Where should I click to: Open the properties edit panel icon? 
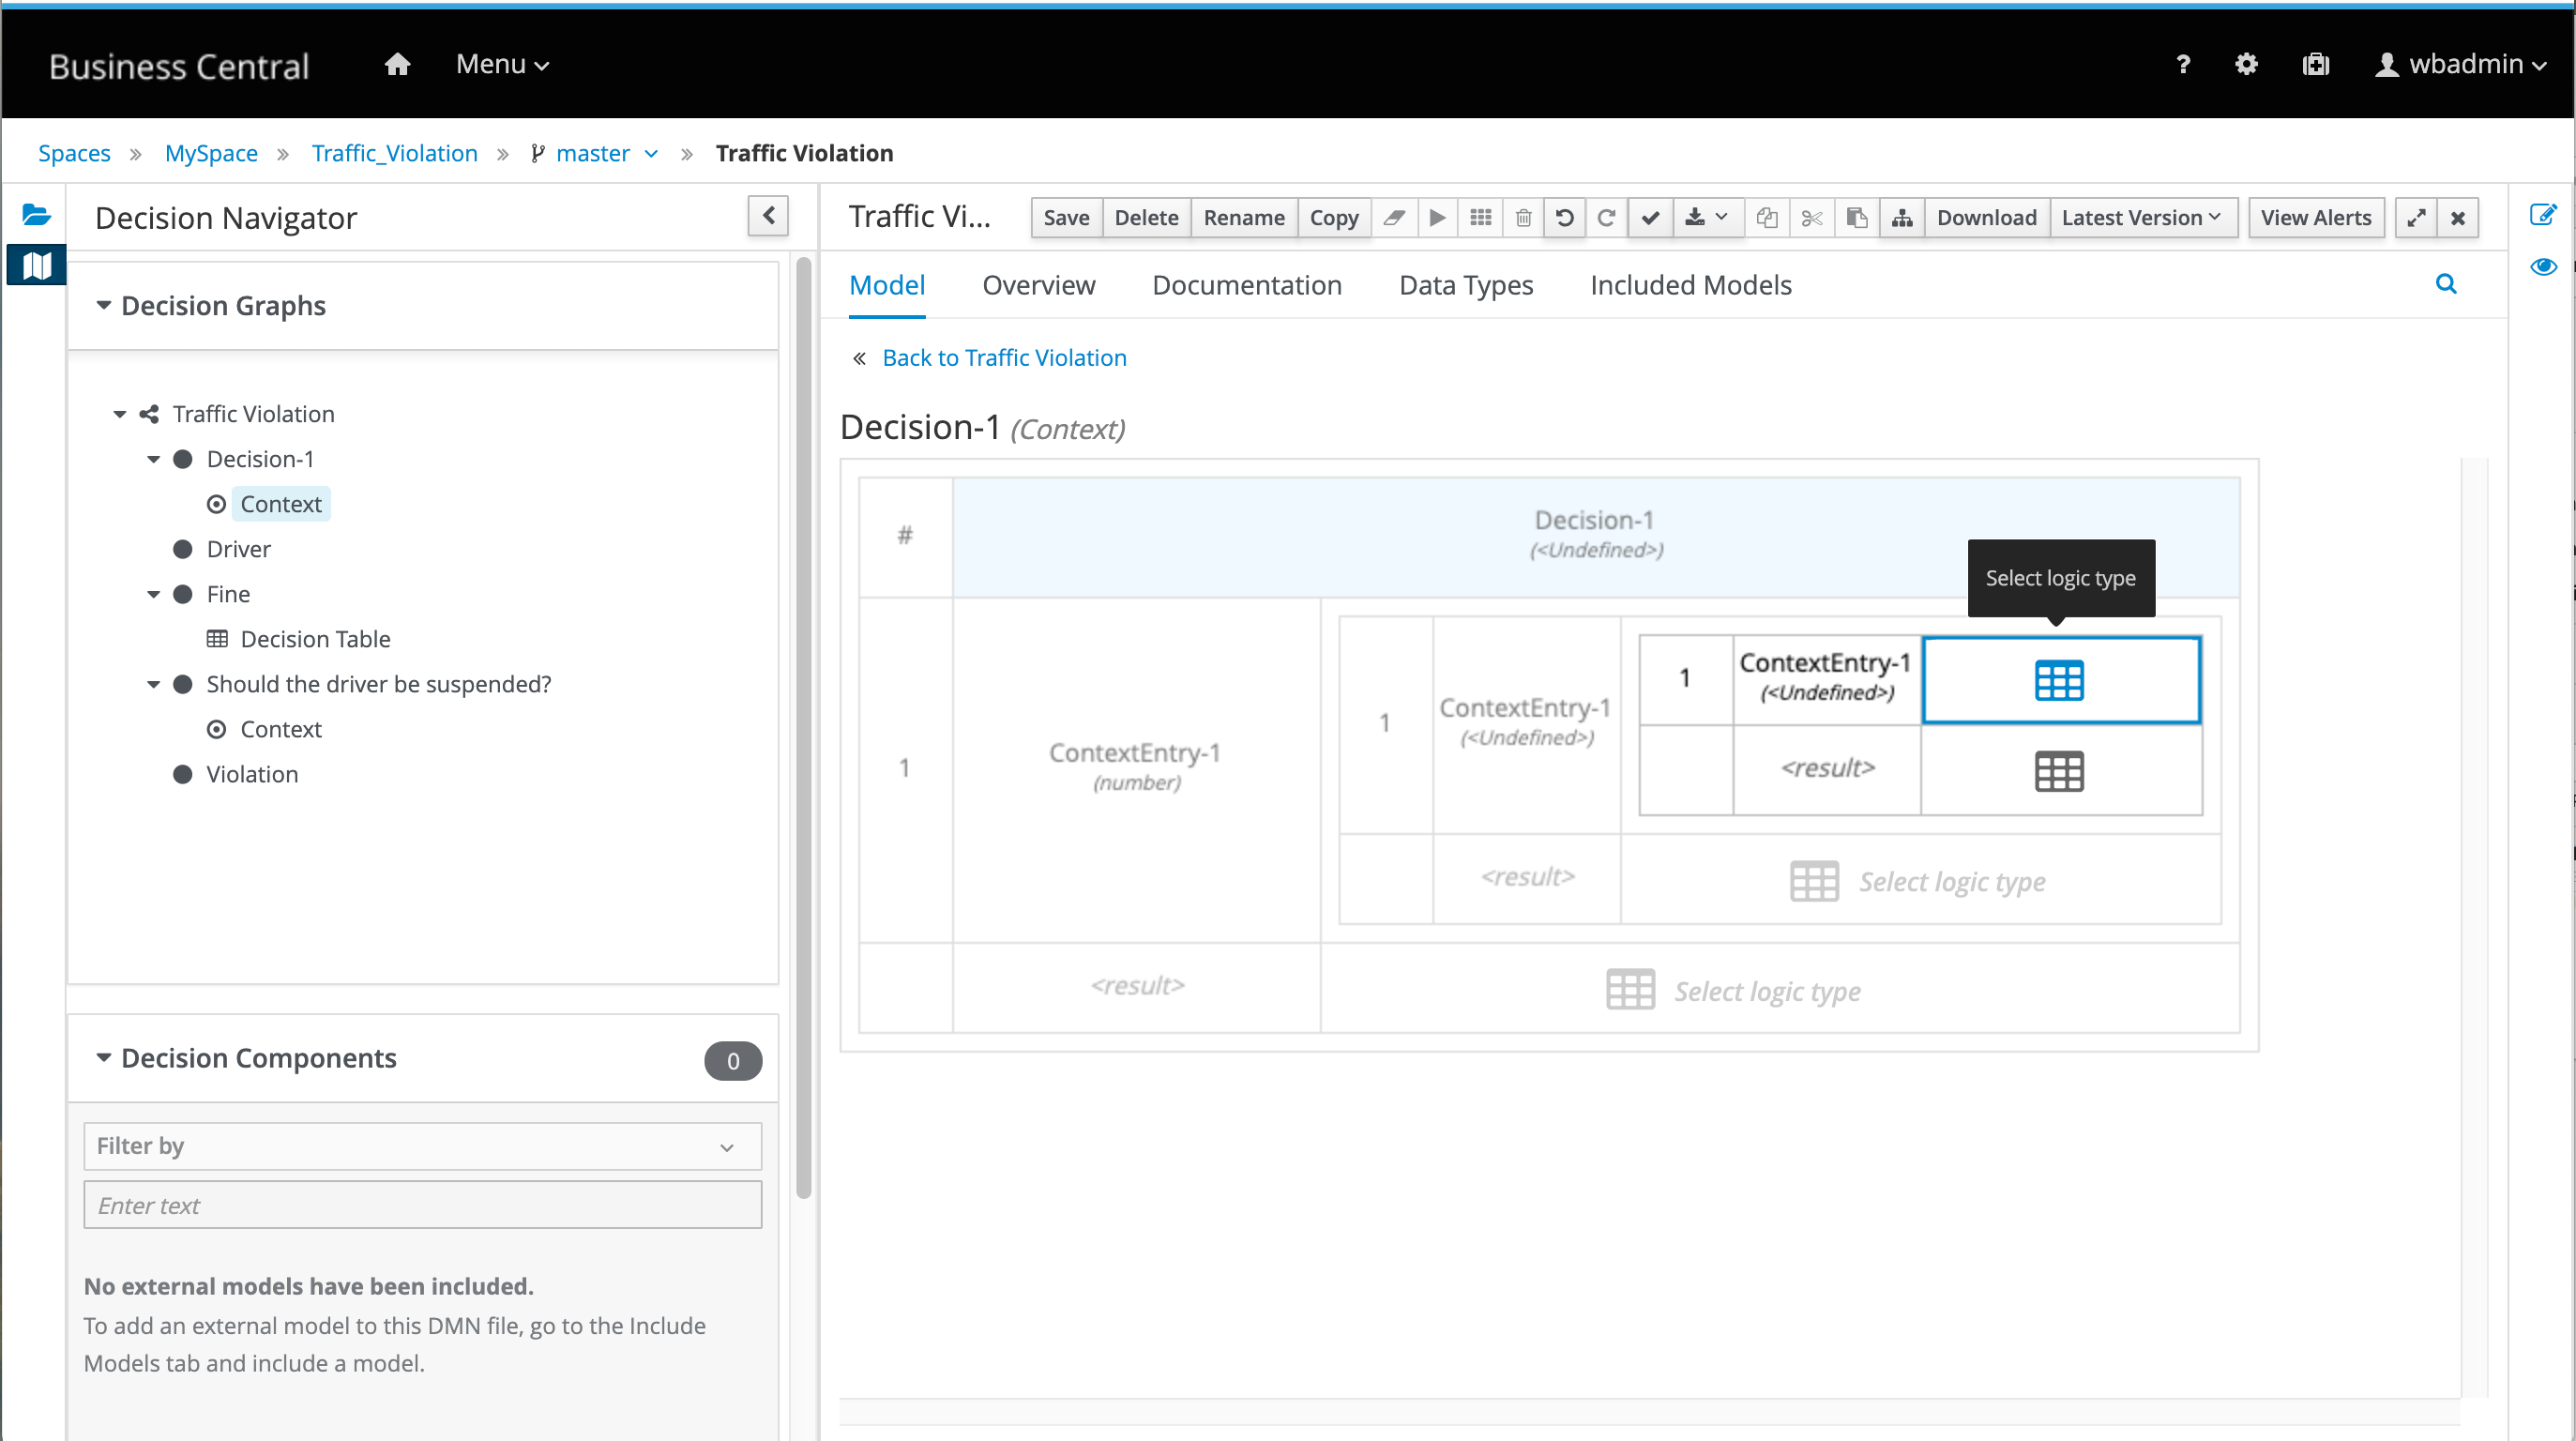click(x=2542, y=214)
